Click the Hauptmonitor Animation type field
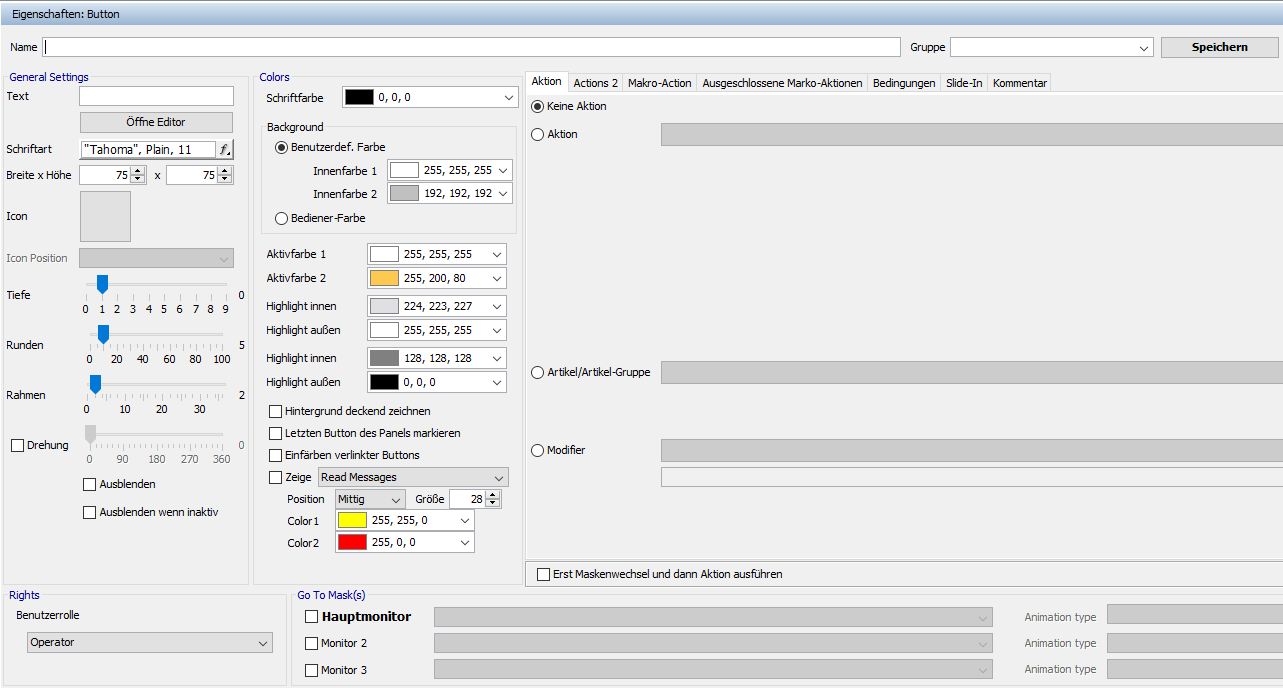The height and width of the screenshot is (688, 1283). point(1195,615)
